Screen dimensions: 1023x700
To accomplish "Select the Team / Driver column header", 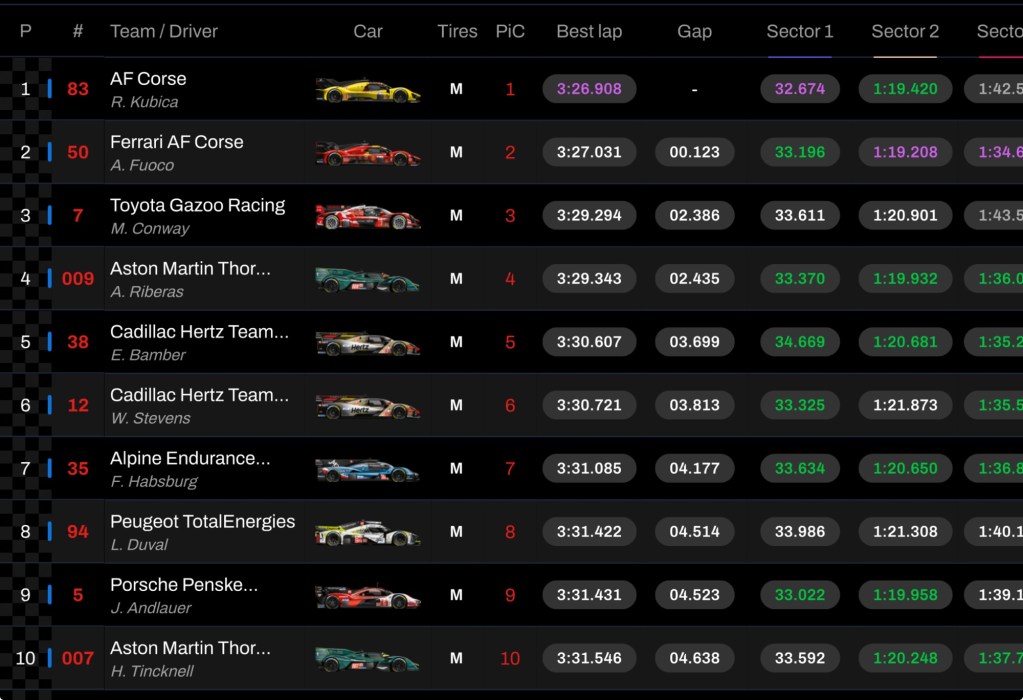I will click(164, 31).
